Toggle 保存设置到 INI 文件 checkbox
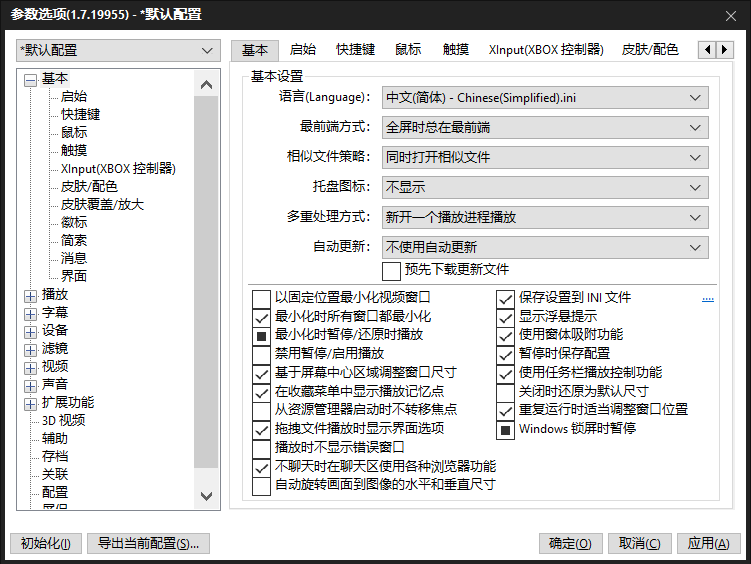 pos(506,298)
